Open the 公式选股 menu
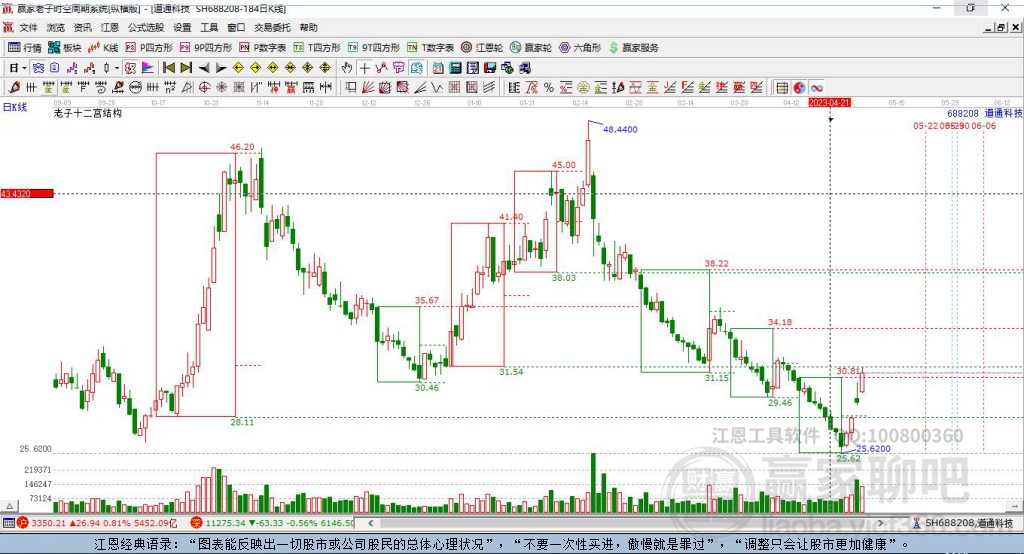The width and height of the screenshot is (1024, 554). [x=146, y=27]
